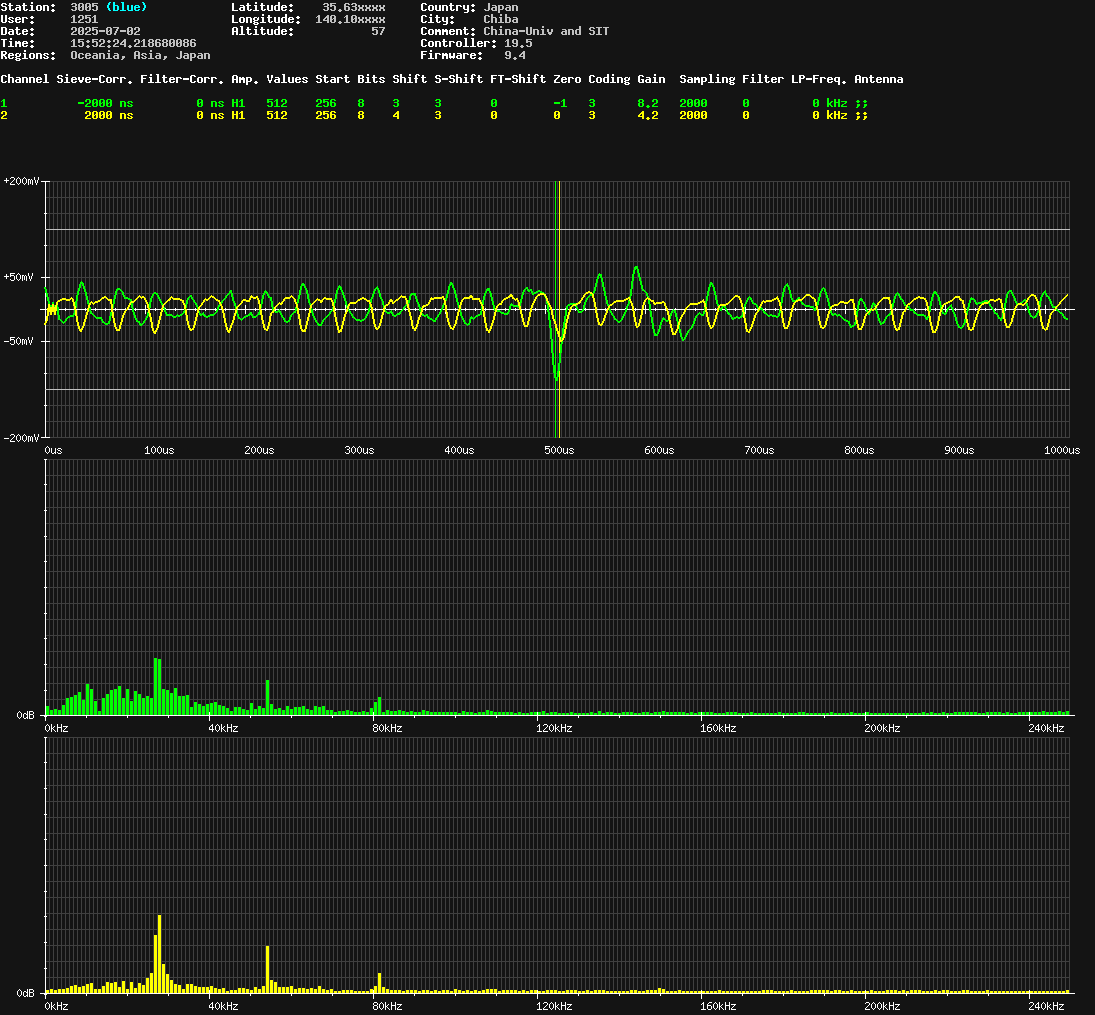This screenshot has width=1095, height=1015.
Task: Click the +200mV axis label
Action: coord(21,181)
